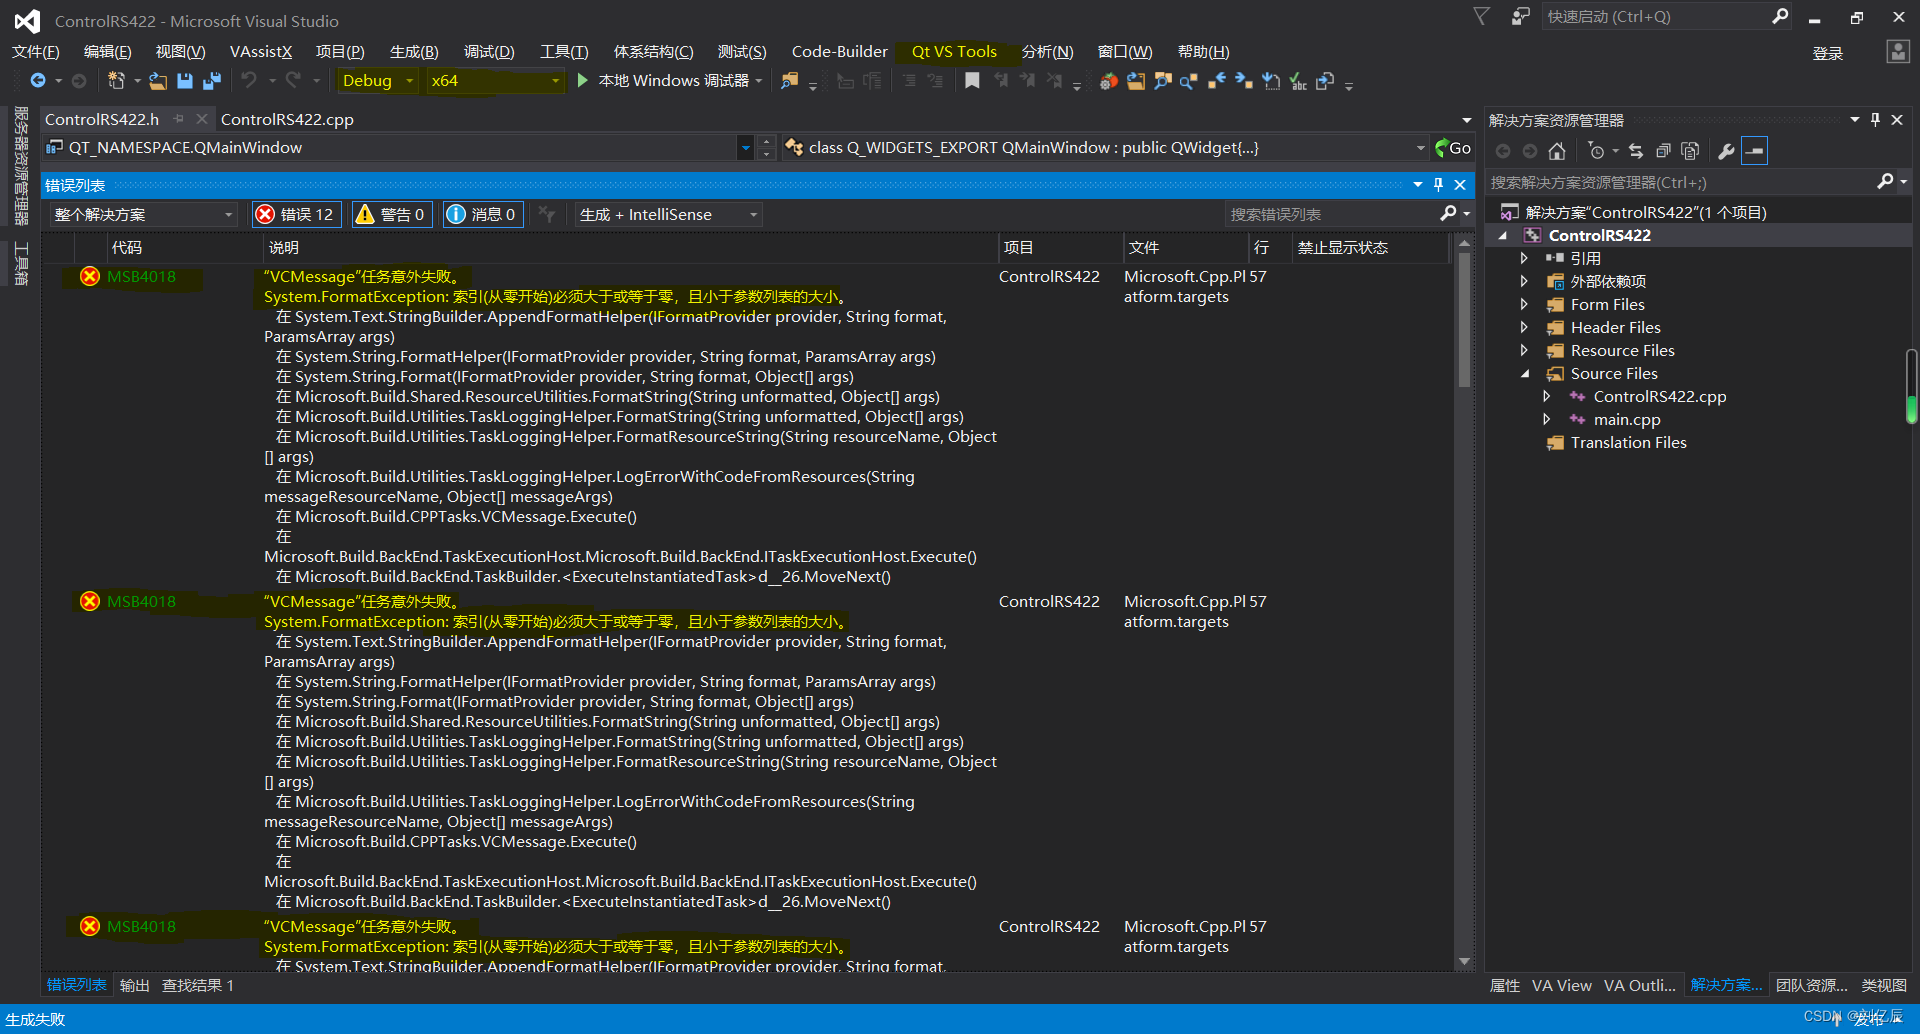1920x1034 pixels.
Task: Expand the Resource Files folder
Action: click(x=1524, y=350)
